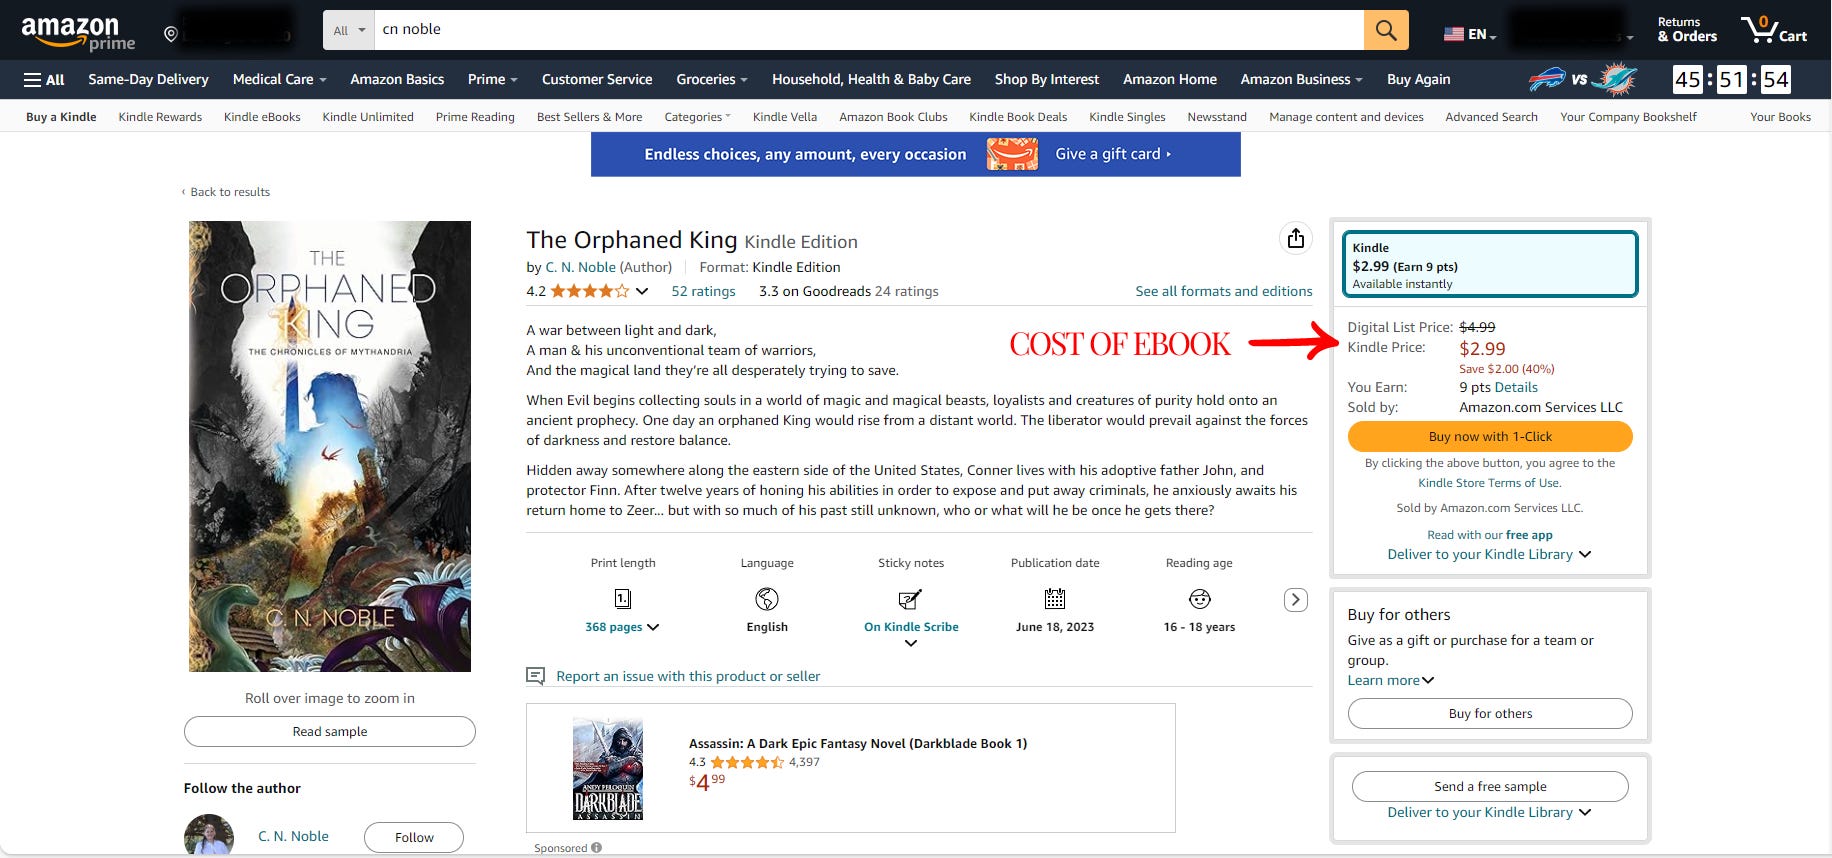Expand the Medical Care menu
Screen dimensions: 1832x858
279,80
